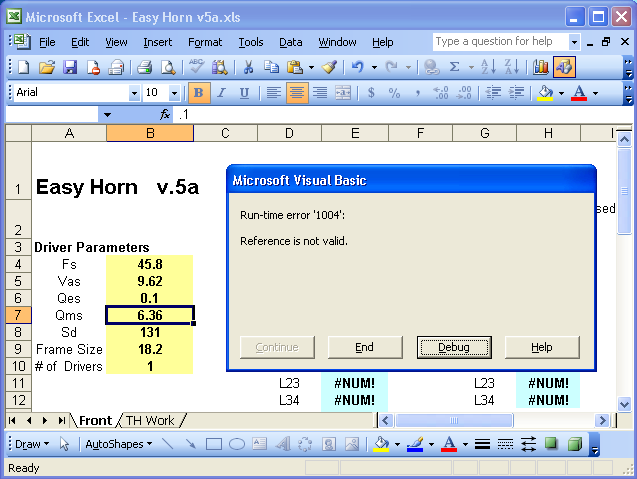This screenshot has height=479, width=637.
Task: Click the blue Line Color brush in Drawing toolbar
Action: point(415,444)
